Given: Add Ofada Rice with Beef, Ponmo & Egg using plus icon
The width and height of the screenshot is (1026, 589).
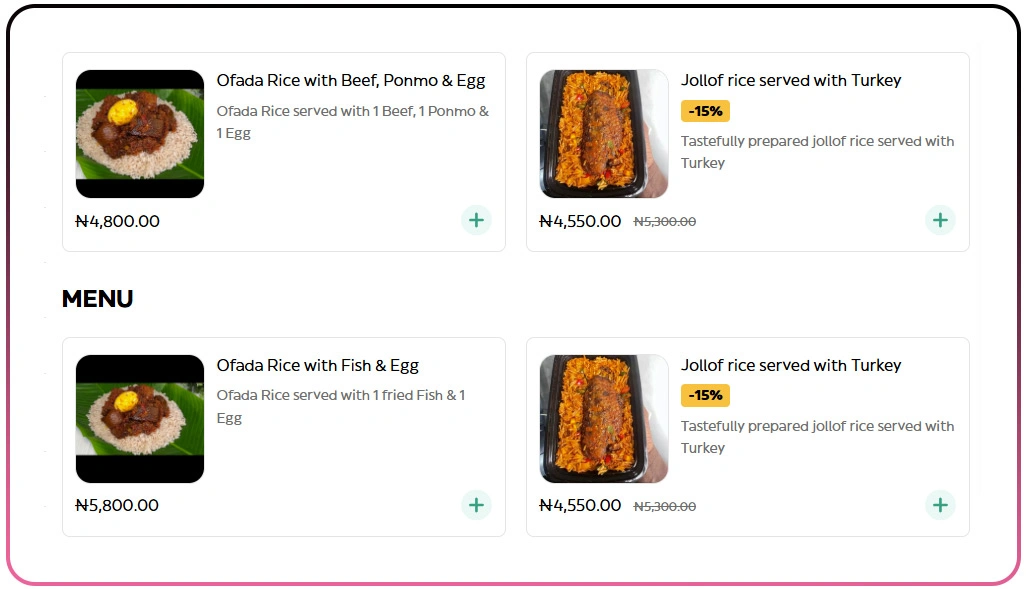Looking at the screenshot, I should (x=476, y=221).
